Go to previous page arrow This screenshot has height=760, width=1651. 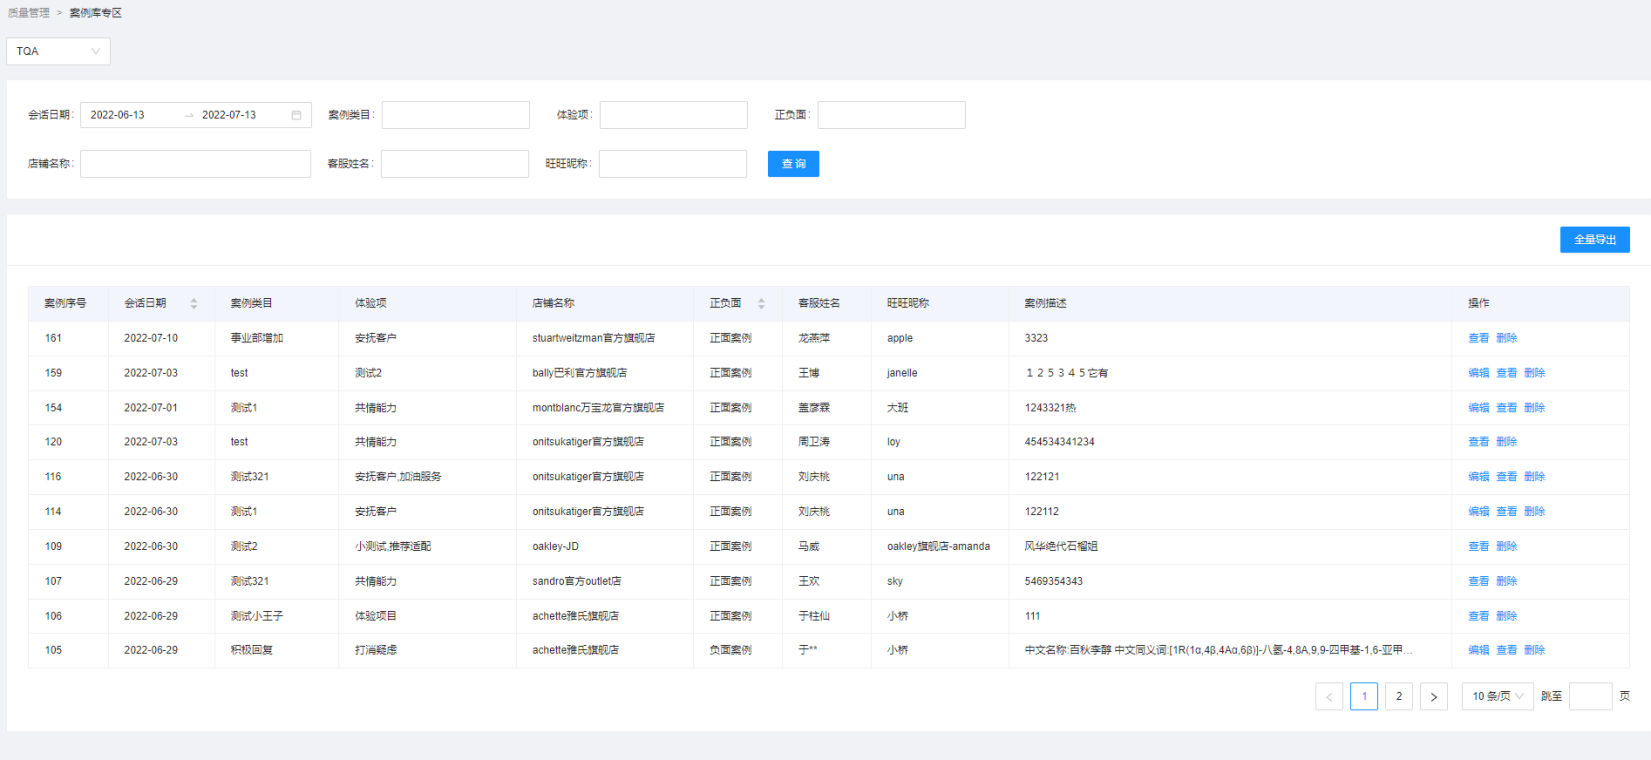(x=1329, y=697)
